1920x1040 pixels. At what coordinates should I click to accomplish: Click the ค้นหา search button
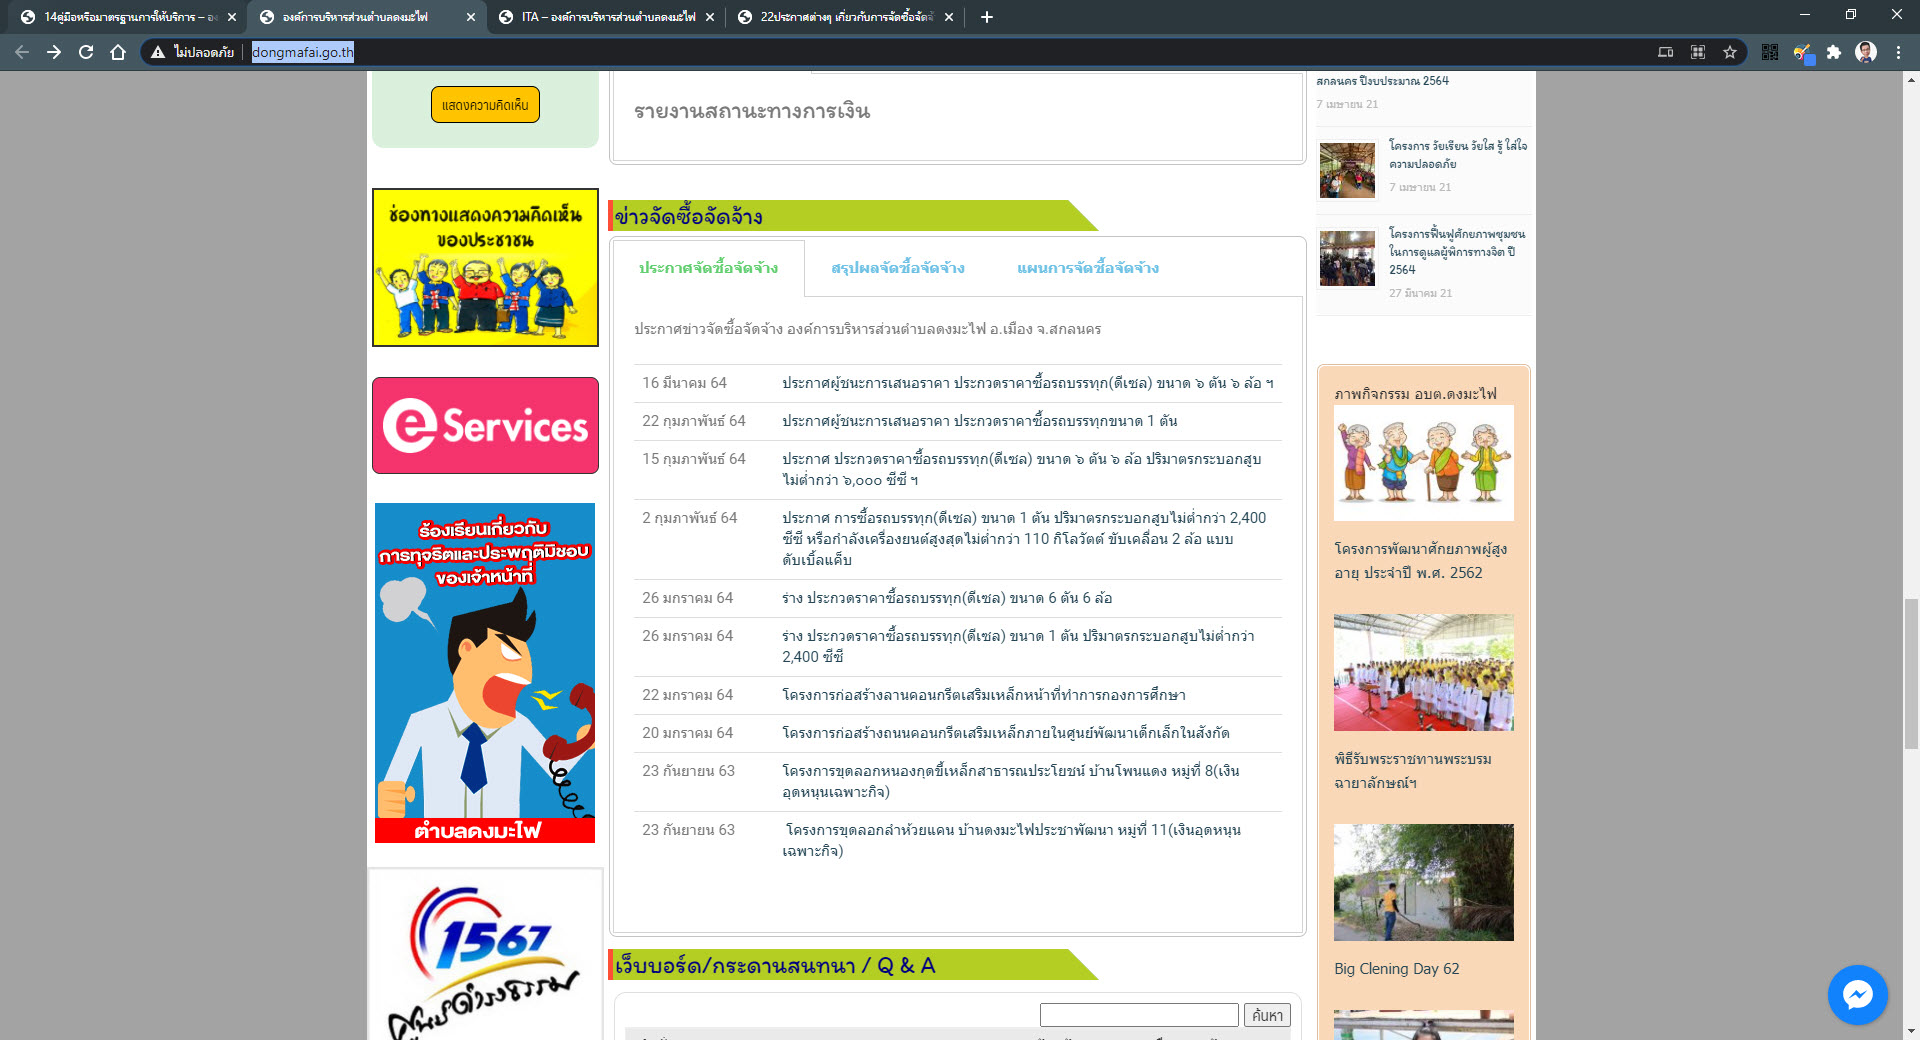[1267, 1015]
